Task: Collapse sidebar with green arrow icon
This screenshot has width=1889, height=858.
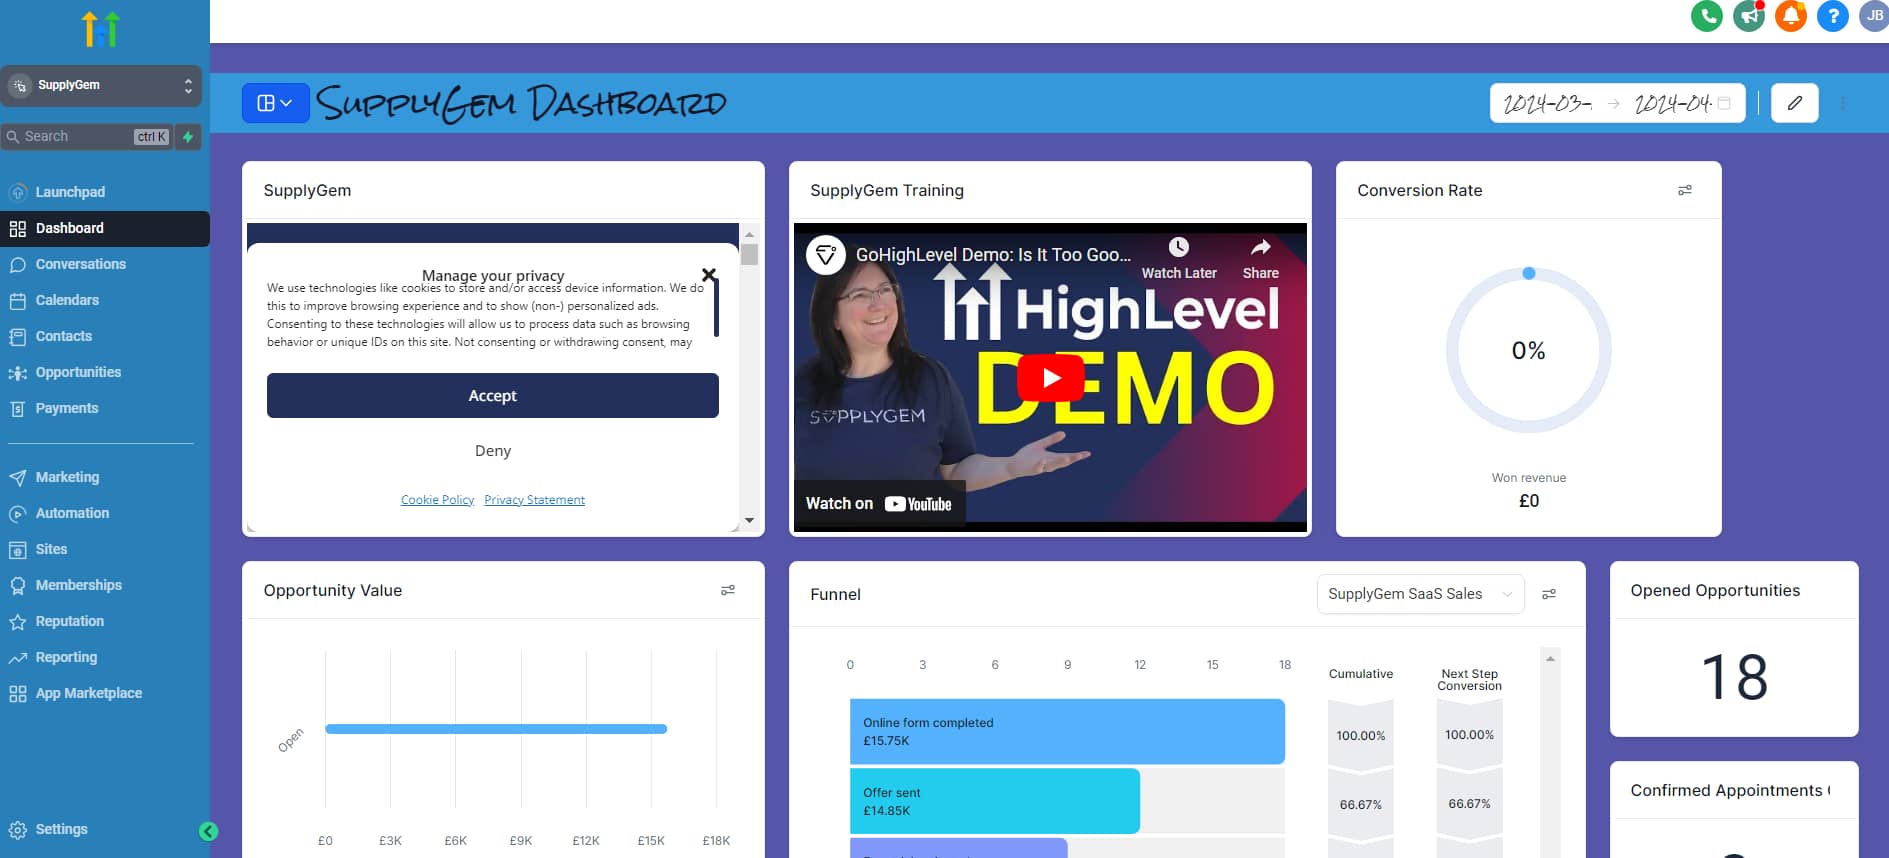Action: tap(208, 831)
